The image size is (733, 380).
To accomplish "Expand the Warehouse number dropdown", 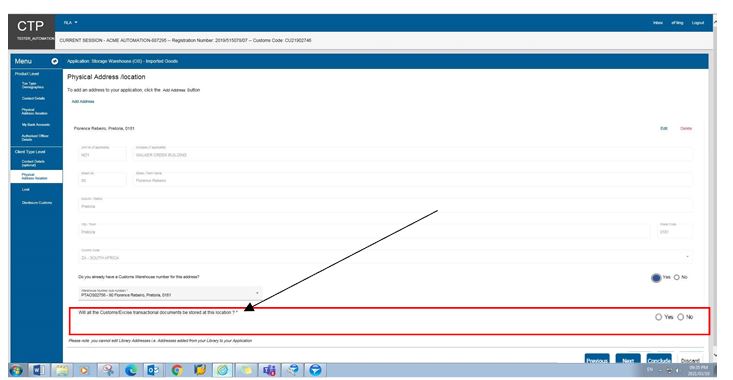I will 169,293.
